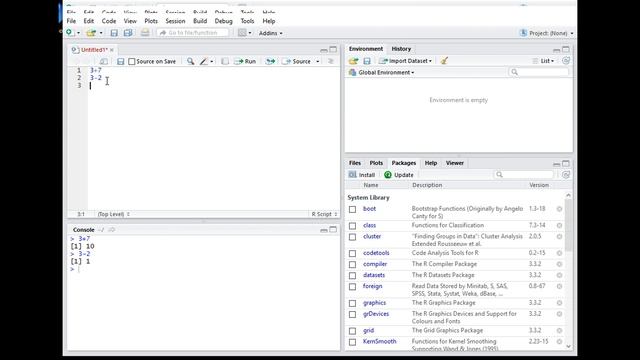Open the R Script file type selector
This screenshot has width=640, height=360.
324,214
